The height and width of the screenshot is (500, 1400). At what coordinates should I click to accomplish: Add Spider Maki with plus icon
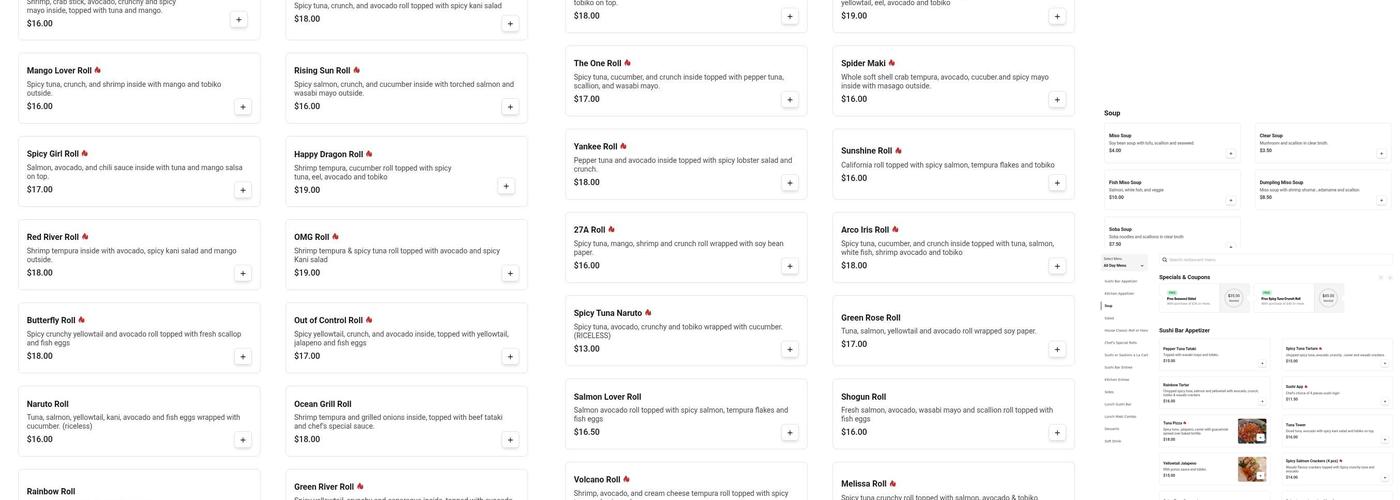pyautogui.click(x=1057, y=100)
